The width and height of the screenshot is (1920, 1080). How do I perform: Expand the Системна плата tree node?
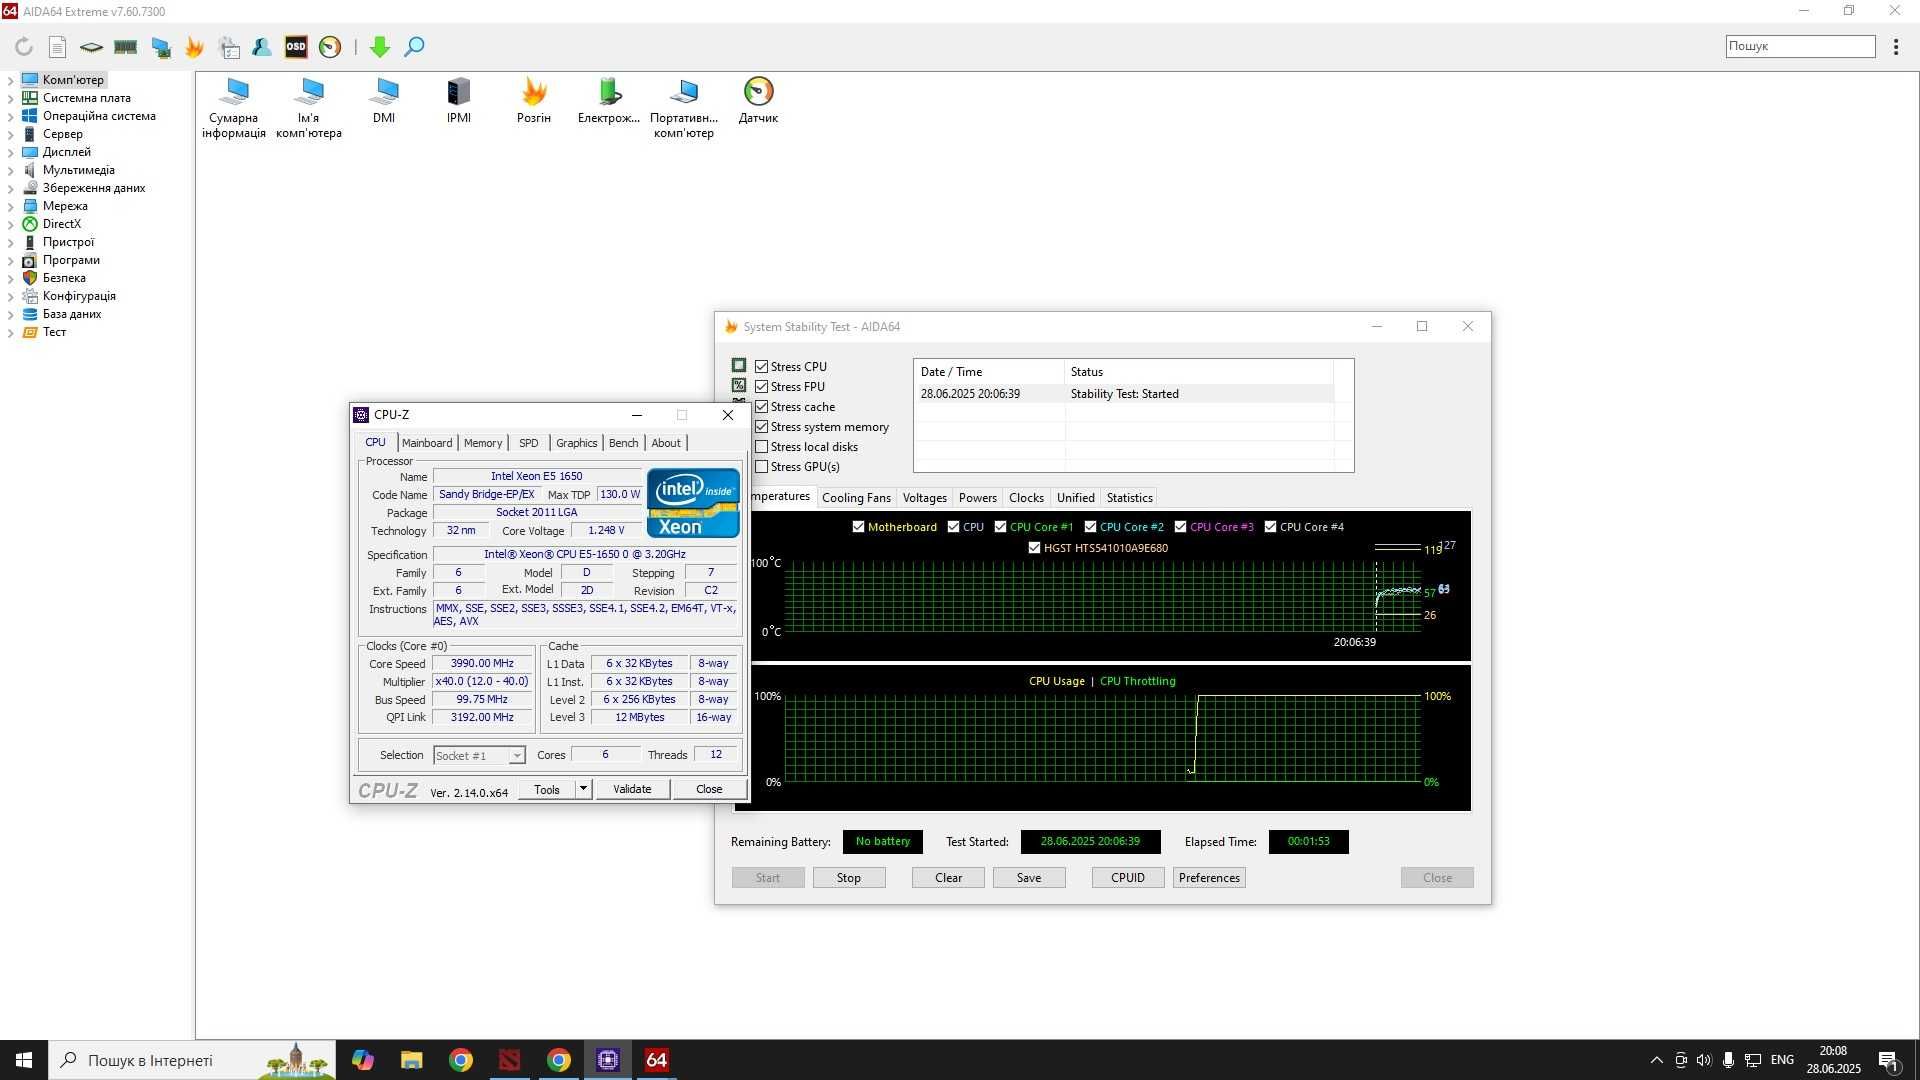(10, 98)
